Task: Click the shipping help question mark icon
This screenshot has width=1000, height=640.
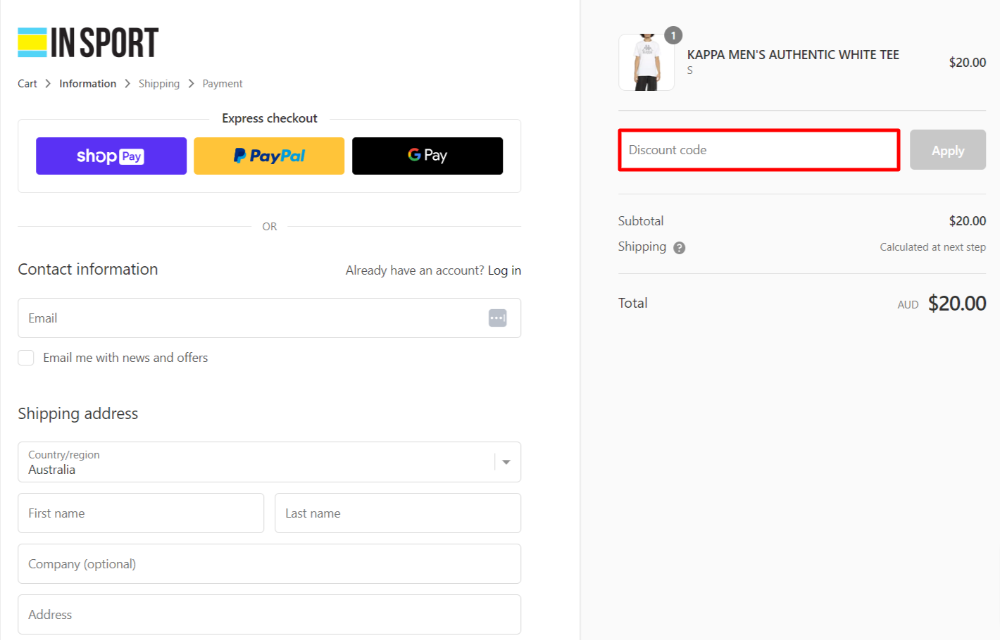Action: [679, 248]
